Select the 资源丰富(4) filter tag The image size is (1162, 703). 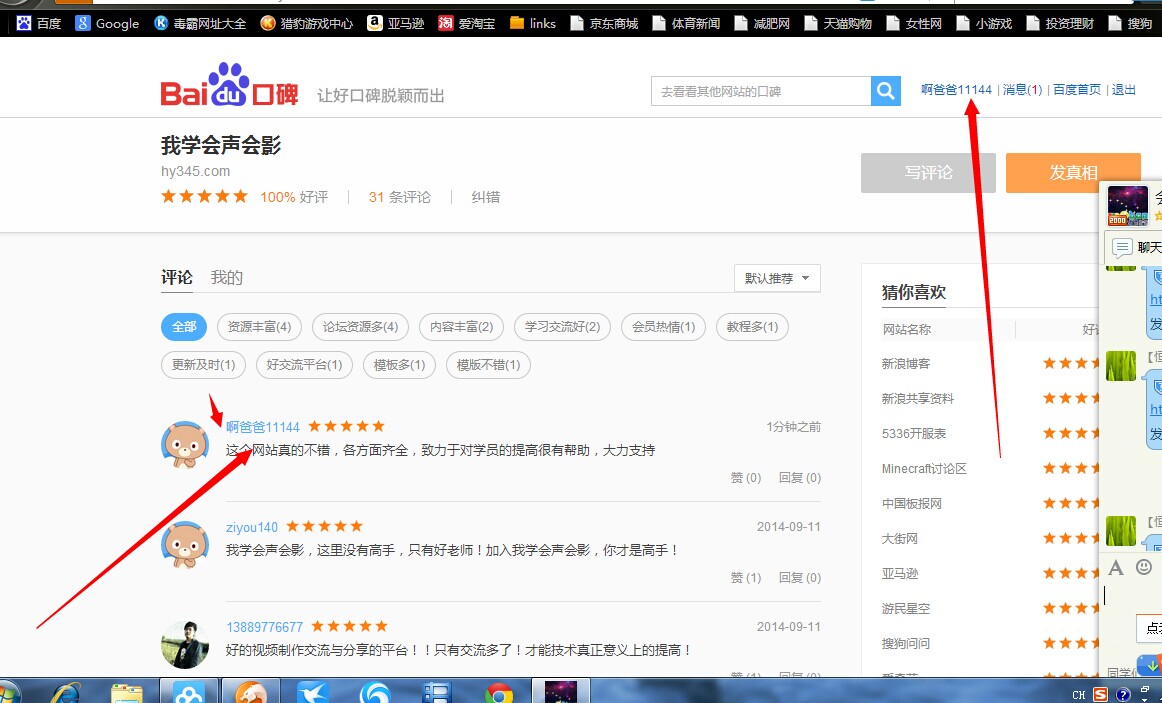[259, 327]
